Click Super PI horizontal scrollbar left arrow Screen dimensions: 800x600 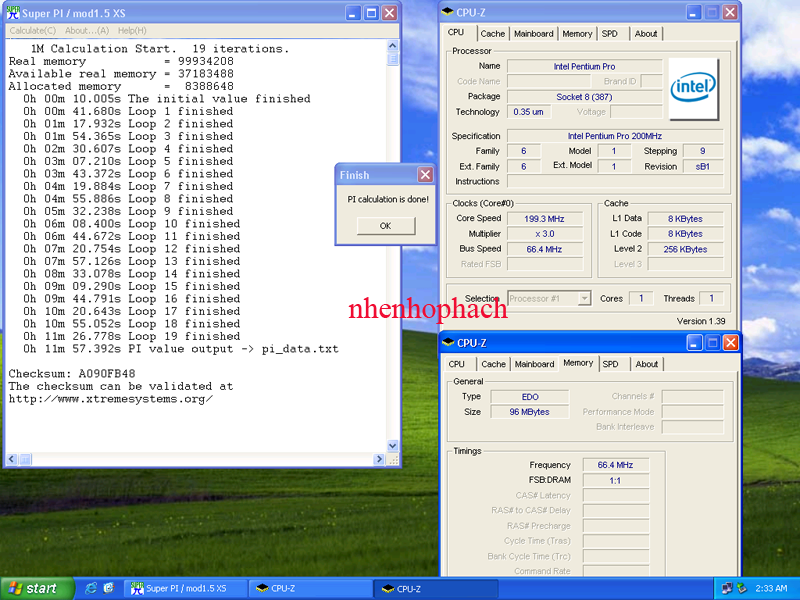pos(12,459)
